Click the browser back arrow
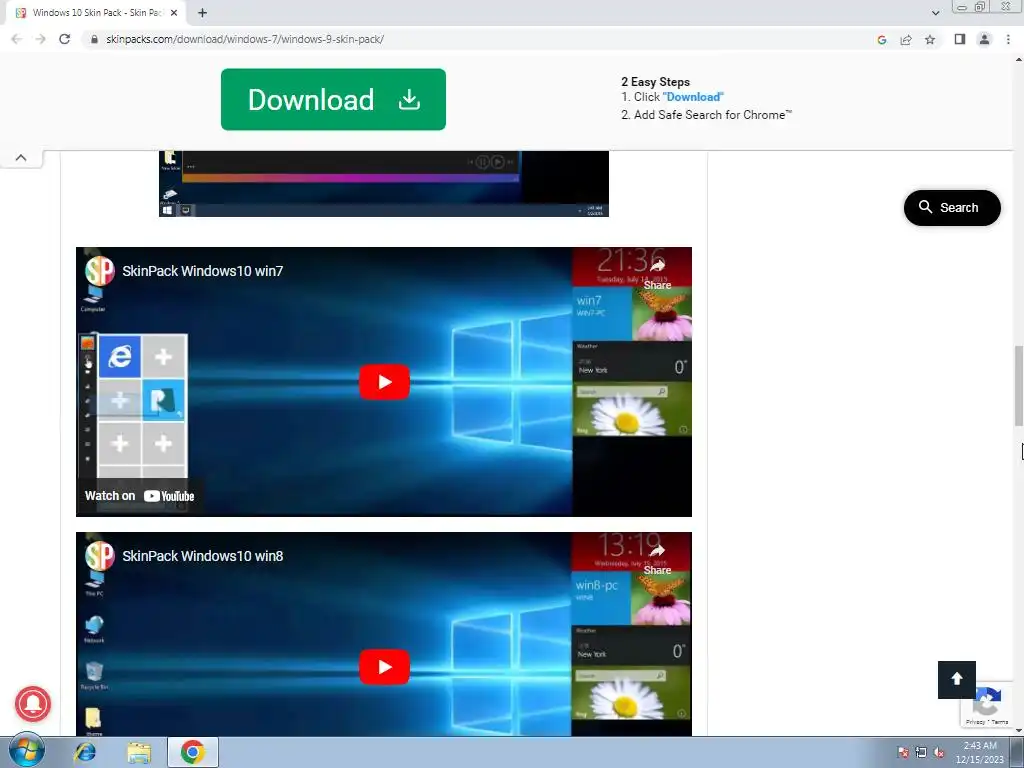The height and width of the screenshot is (768, 1024). tap(17, 39)
